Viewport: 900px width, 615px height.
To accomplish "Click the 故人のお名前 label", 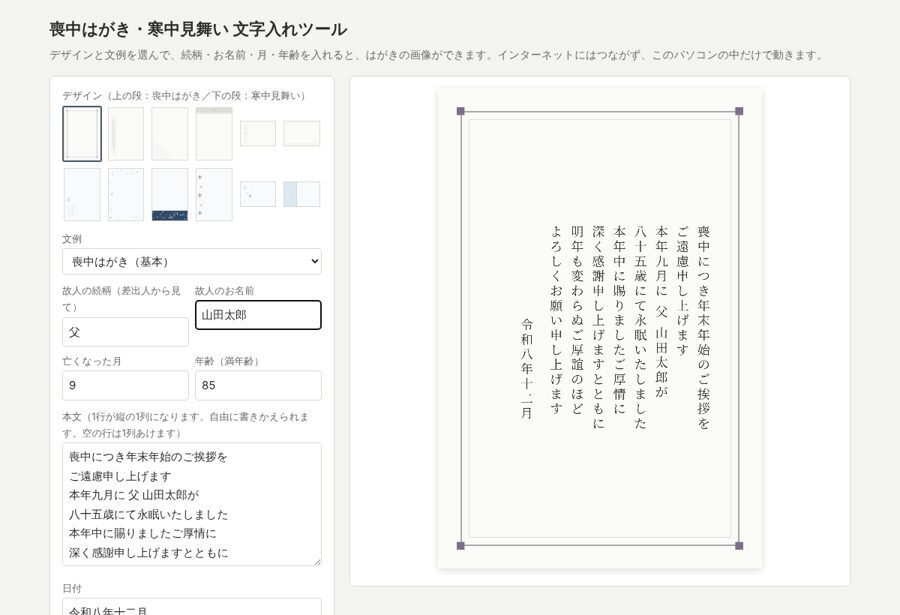I will (224, 291).
